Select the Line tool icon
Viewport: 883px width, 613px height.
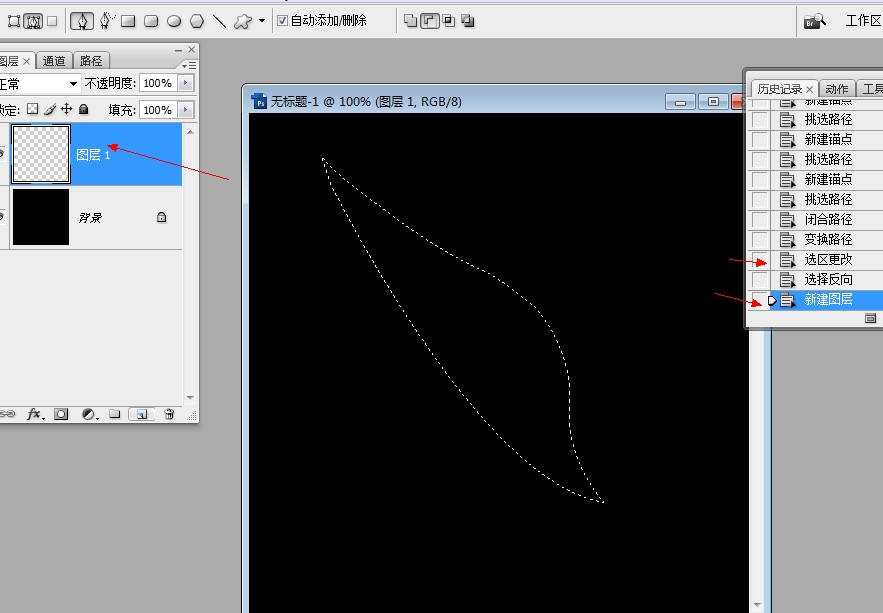[219, 20]
